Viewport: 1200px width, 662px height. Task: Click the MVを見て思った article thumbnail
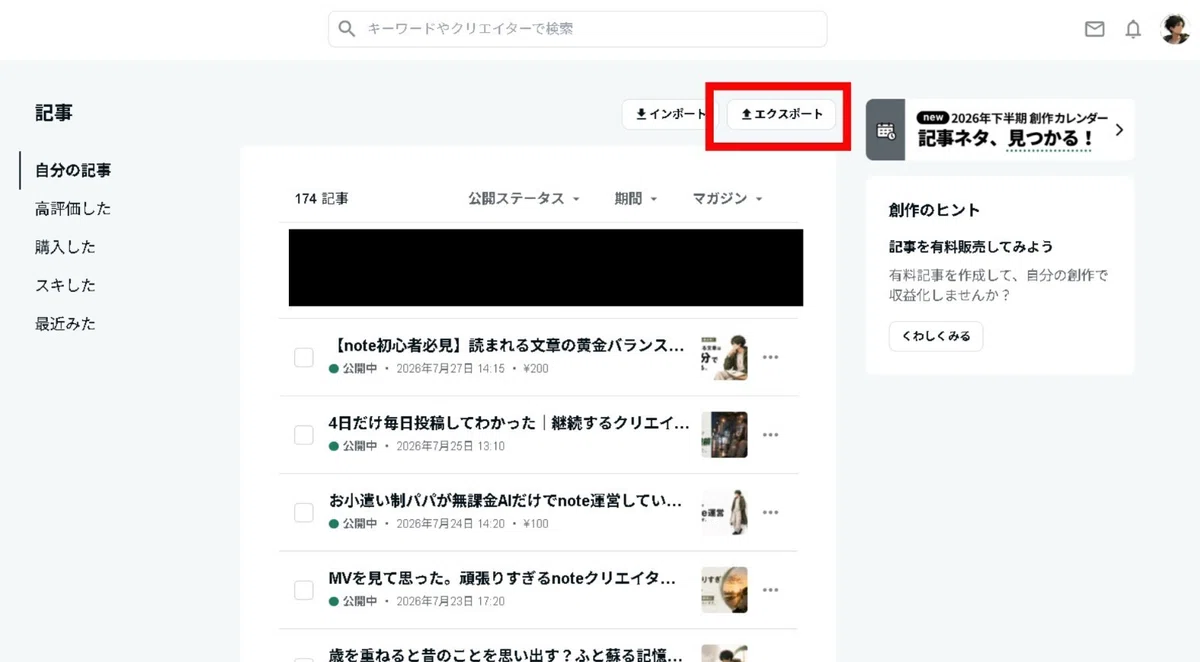[724, 590]
